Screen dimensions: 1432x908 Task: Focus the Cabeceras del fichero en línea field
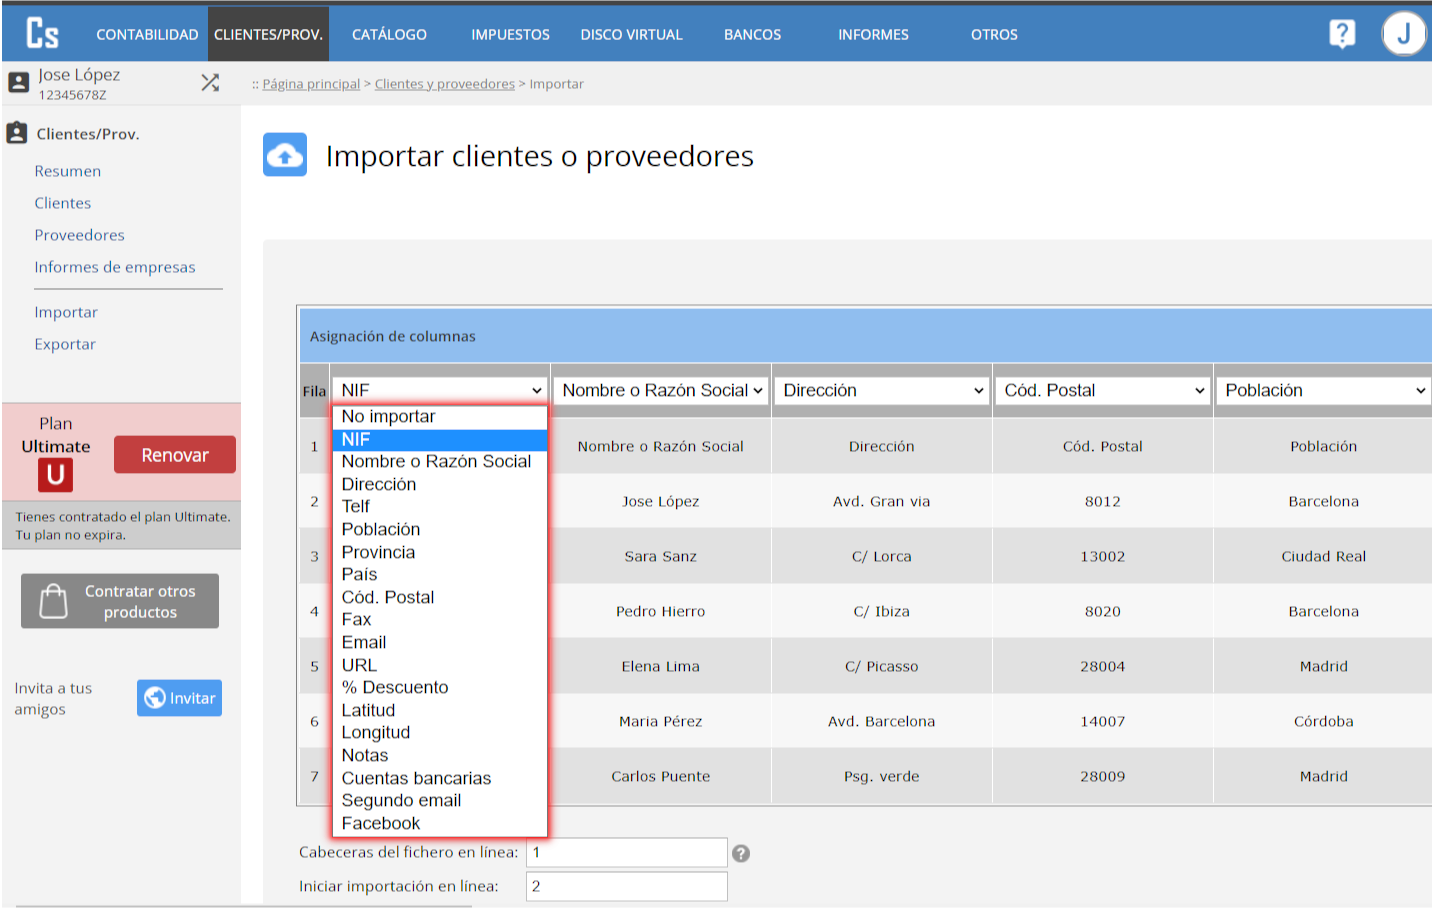click(x=627, y=853)
